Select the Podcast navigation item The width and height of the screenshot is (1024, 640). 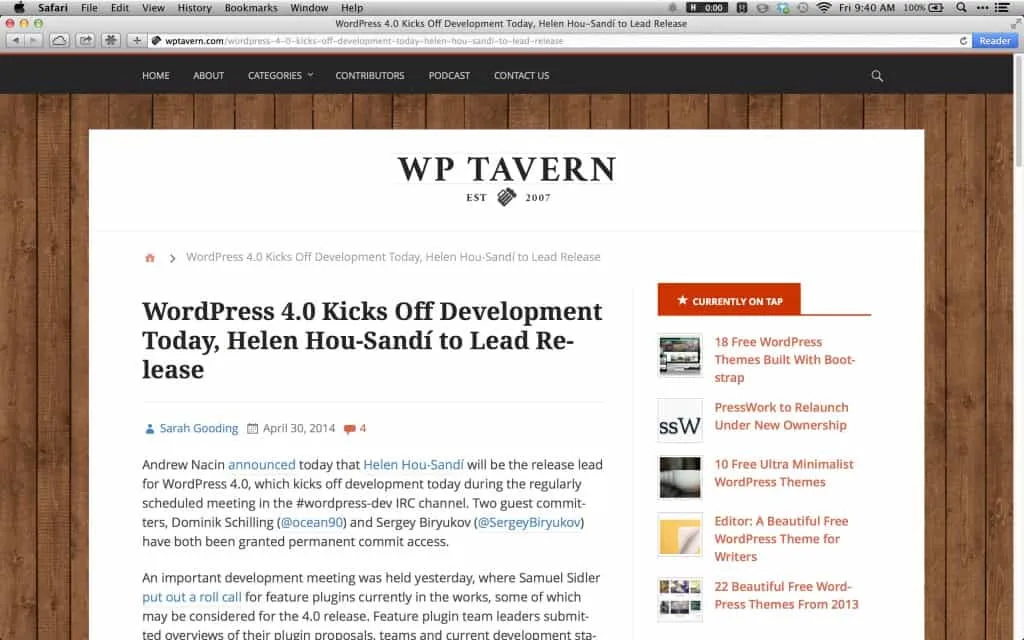[x=449, y=75]
